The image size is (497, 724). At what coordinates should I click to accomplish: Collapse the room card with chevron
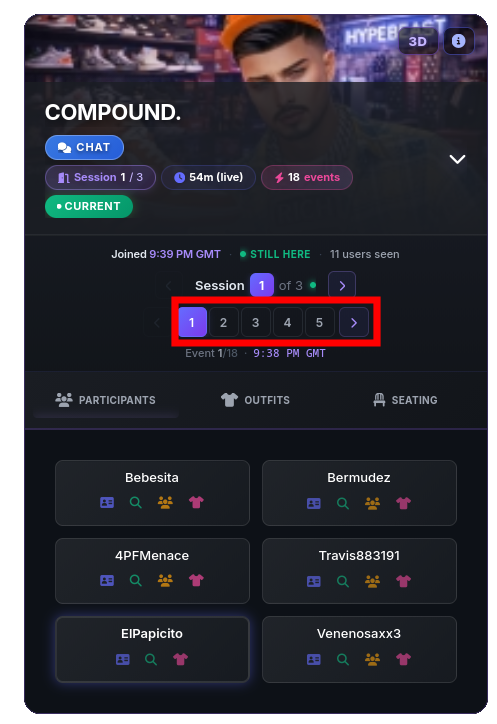pyautogui.click(x=457, y=159)
